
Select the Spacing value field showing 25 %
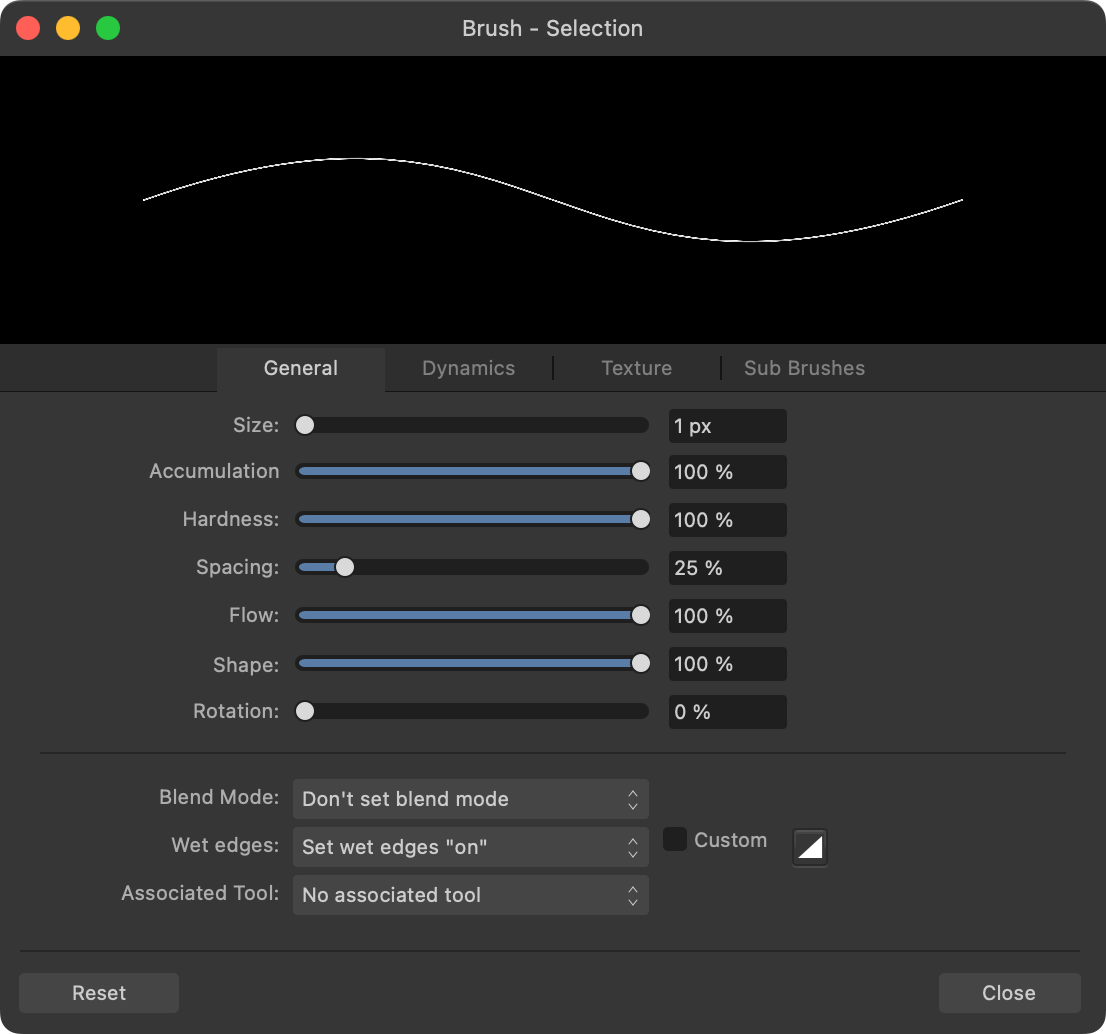727,567
